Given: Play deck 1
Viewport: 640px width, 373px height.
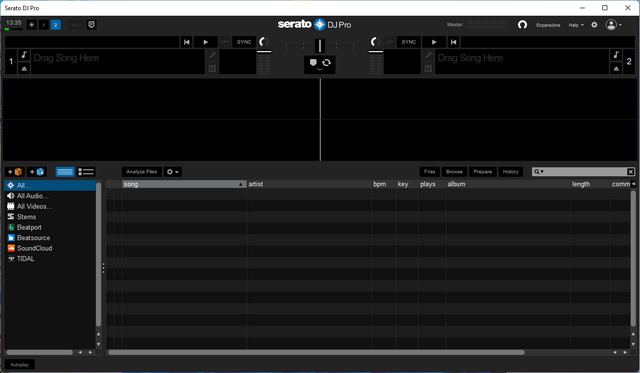Looking at the screenshot, I should coord(205,42).
